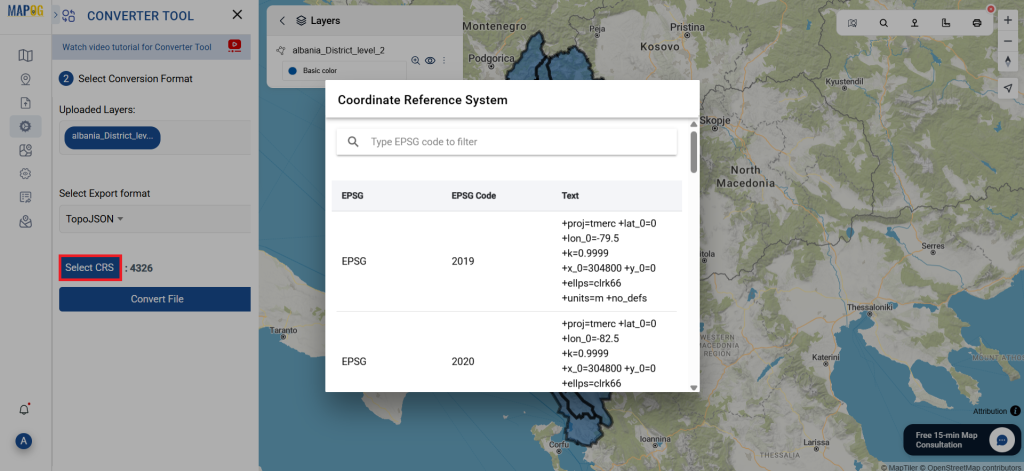
Task: Click the Convert File button
Action: [x=155, y=299]
